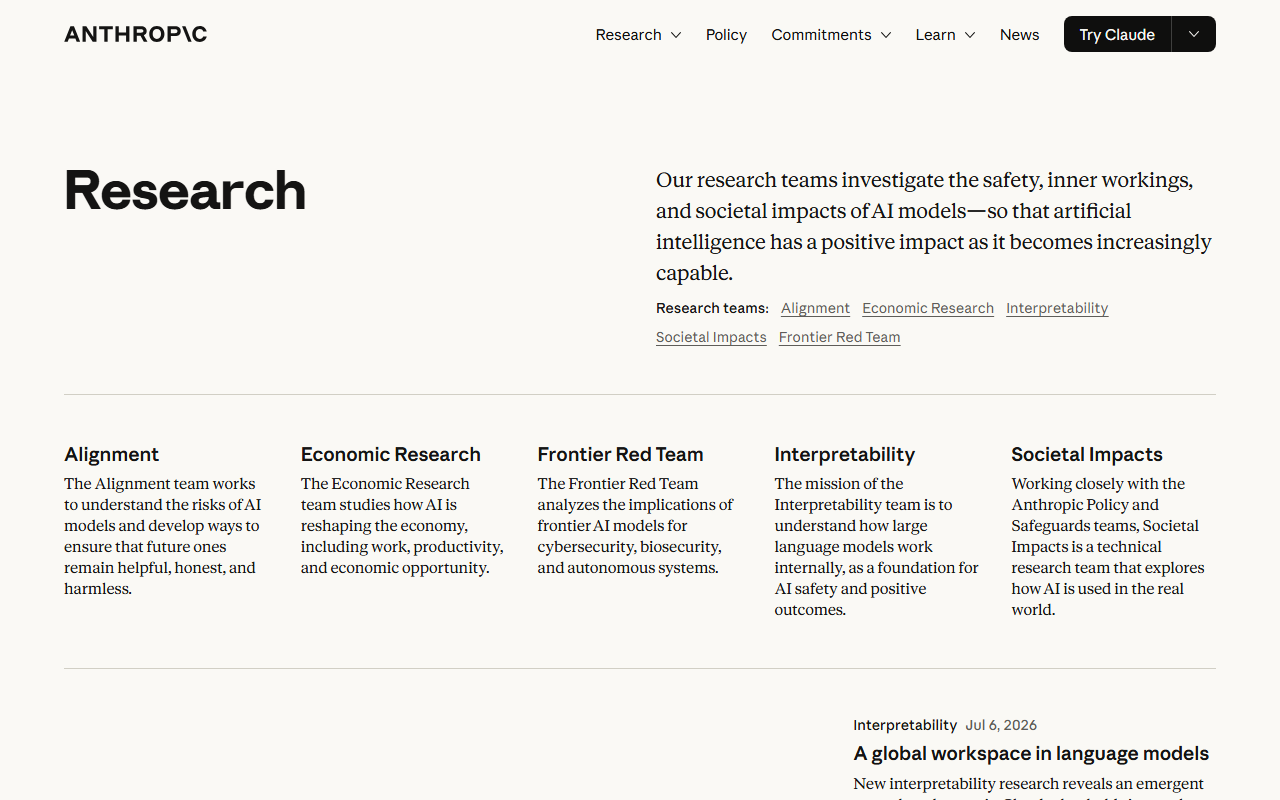
Task: Click the 'New interpretability research reveals' summary text
Action: click(1029, 787)
